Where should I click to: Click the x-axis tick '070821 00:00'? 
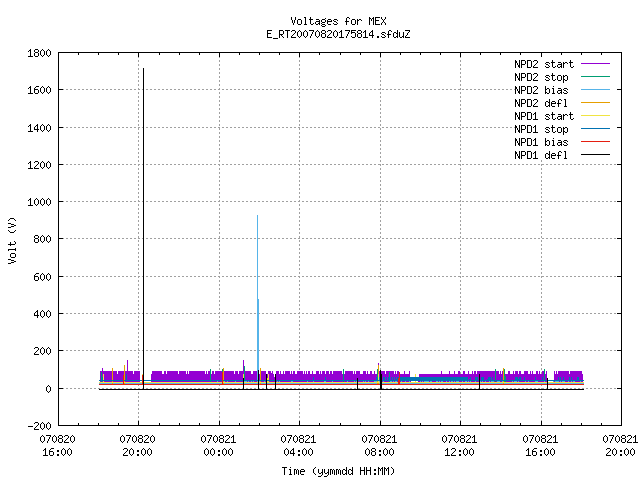coord(218,446)
